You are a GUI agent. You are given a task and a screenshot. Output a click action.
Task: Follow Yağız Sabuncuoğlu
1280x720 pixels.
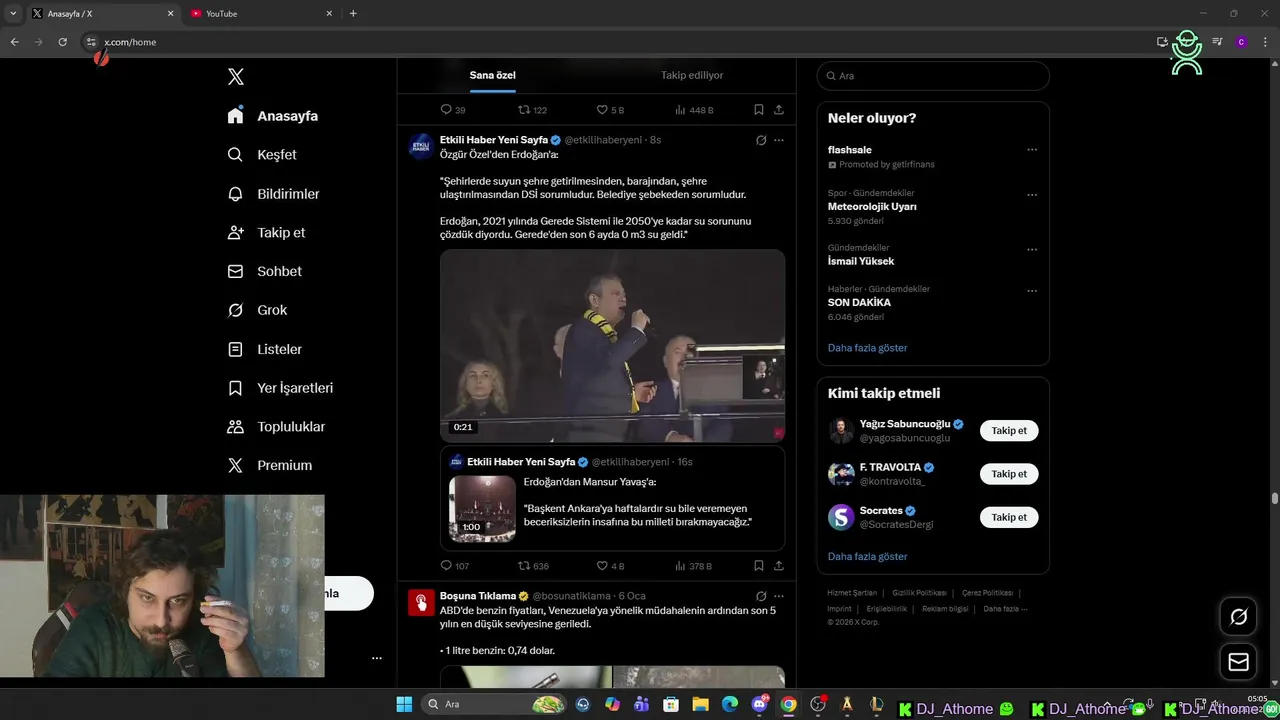coord(1009,431)
